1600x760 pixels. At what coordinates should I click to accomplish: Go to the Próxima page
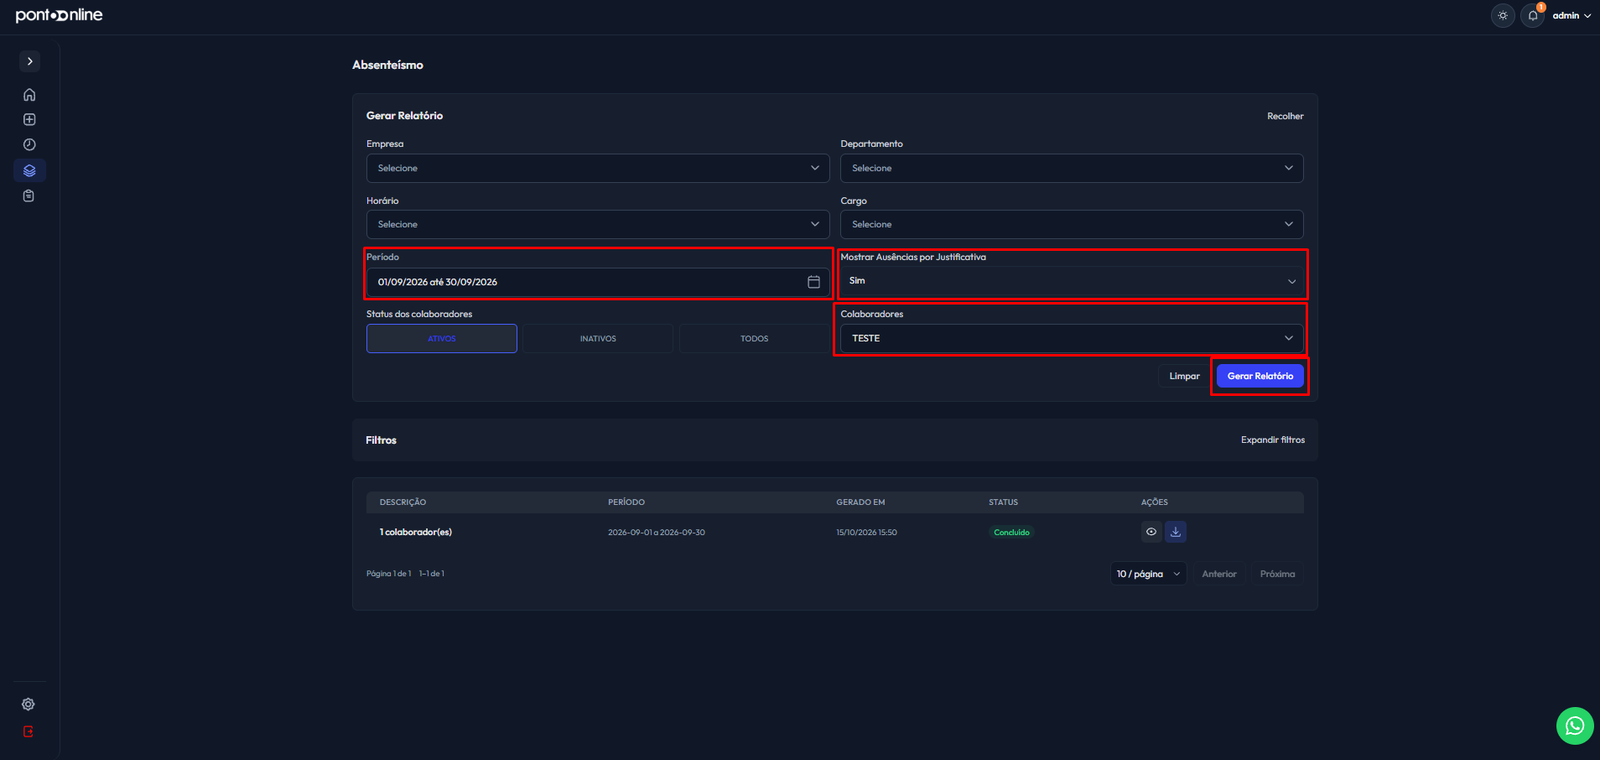(1277, 574)
